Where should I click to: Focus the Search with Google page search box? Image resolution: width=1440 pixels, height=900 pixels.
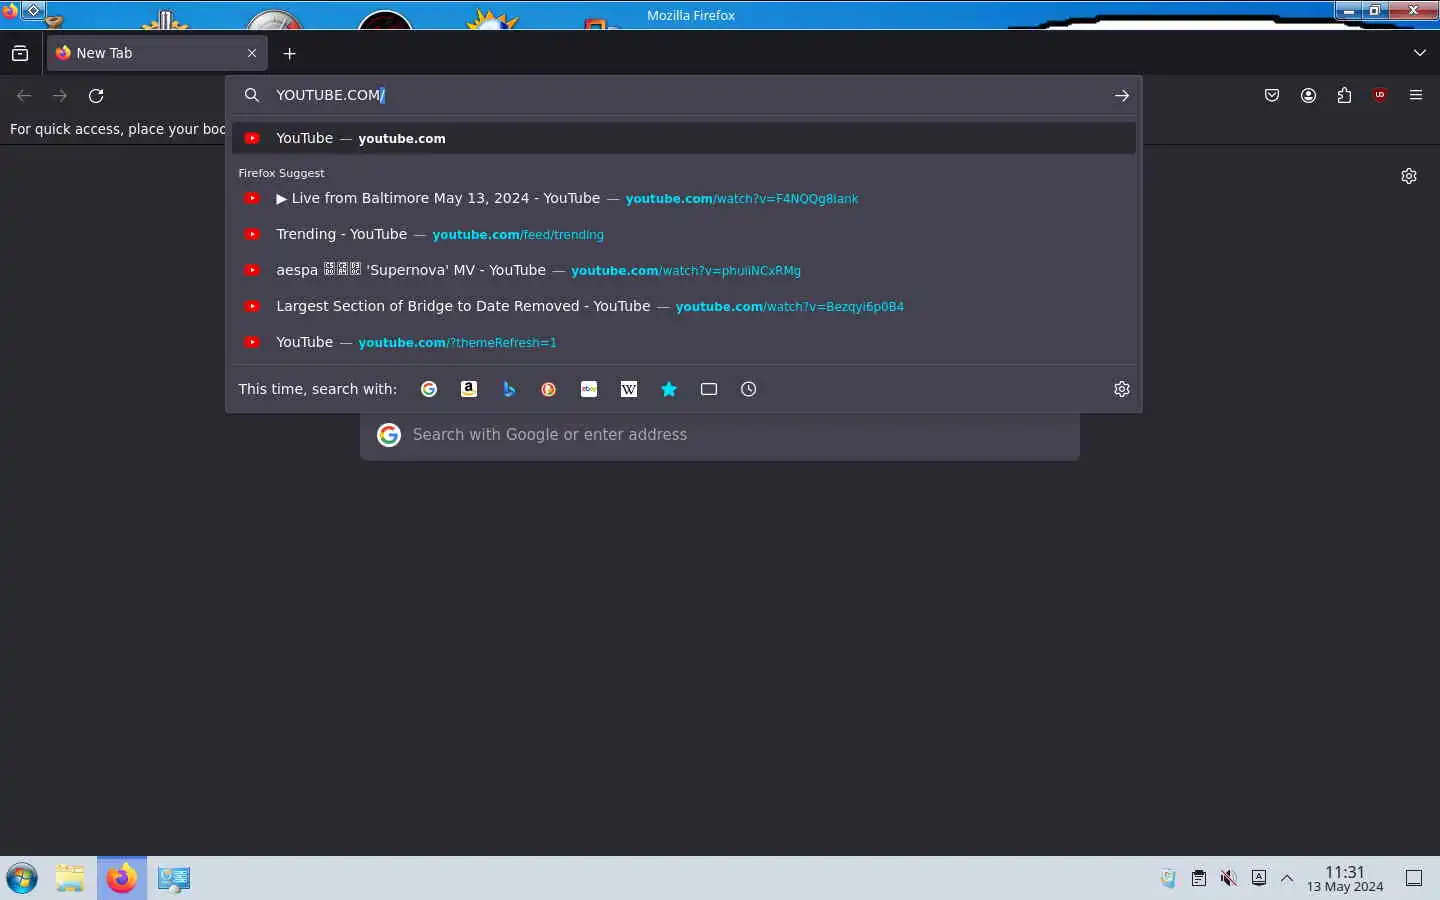(720, 434)
